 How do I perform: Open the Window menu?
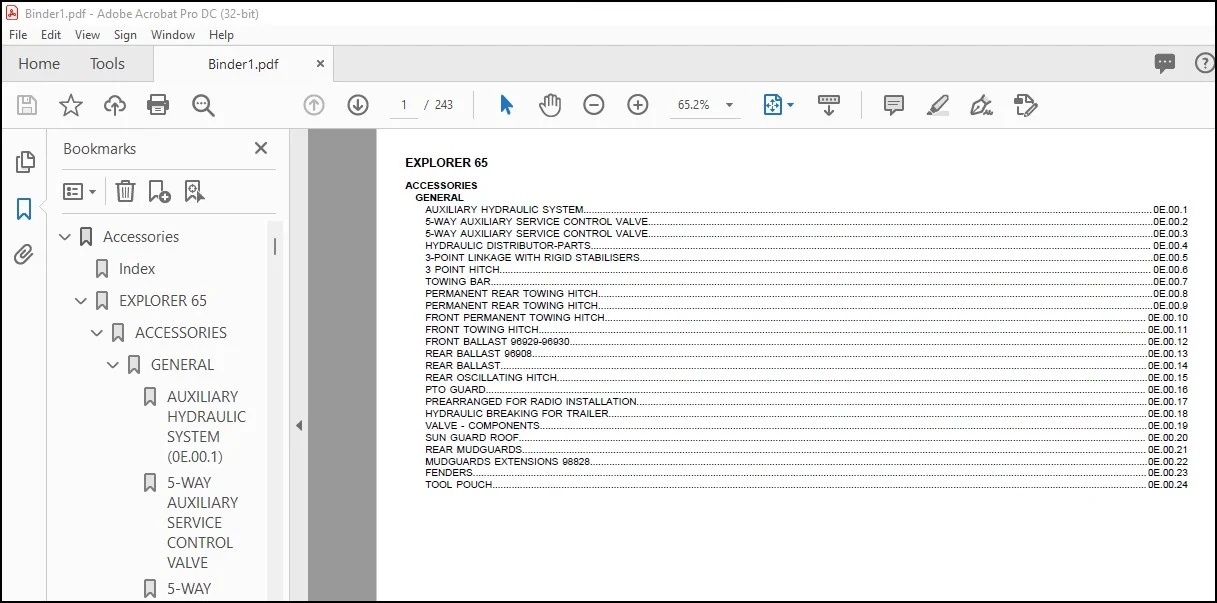pos(173,34)
